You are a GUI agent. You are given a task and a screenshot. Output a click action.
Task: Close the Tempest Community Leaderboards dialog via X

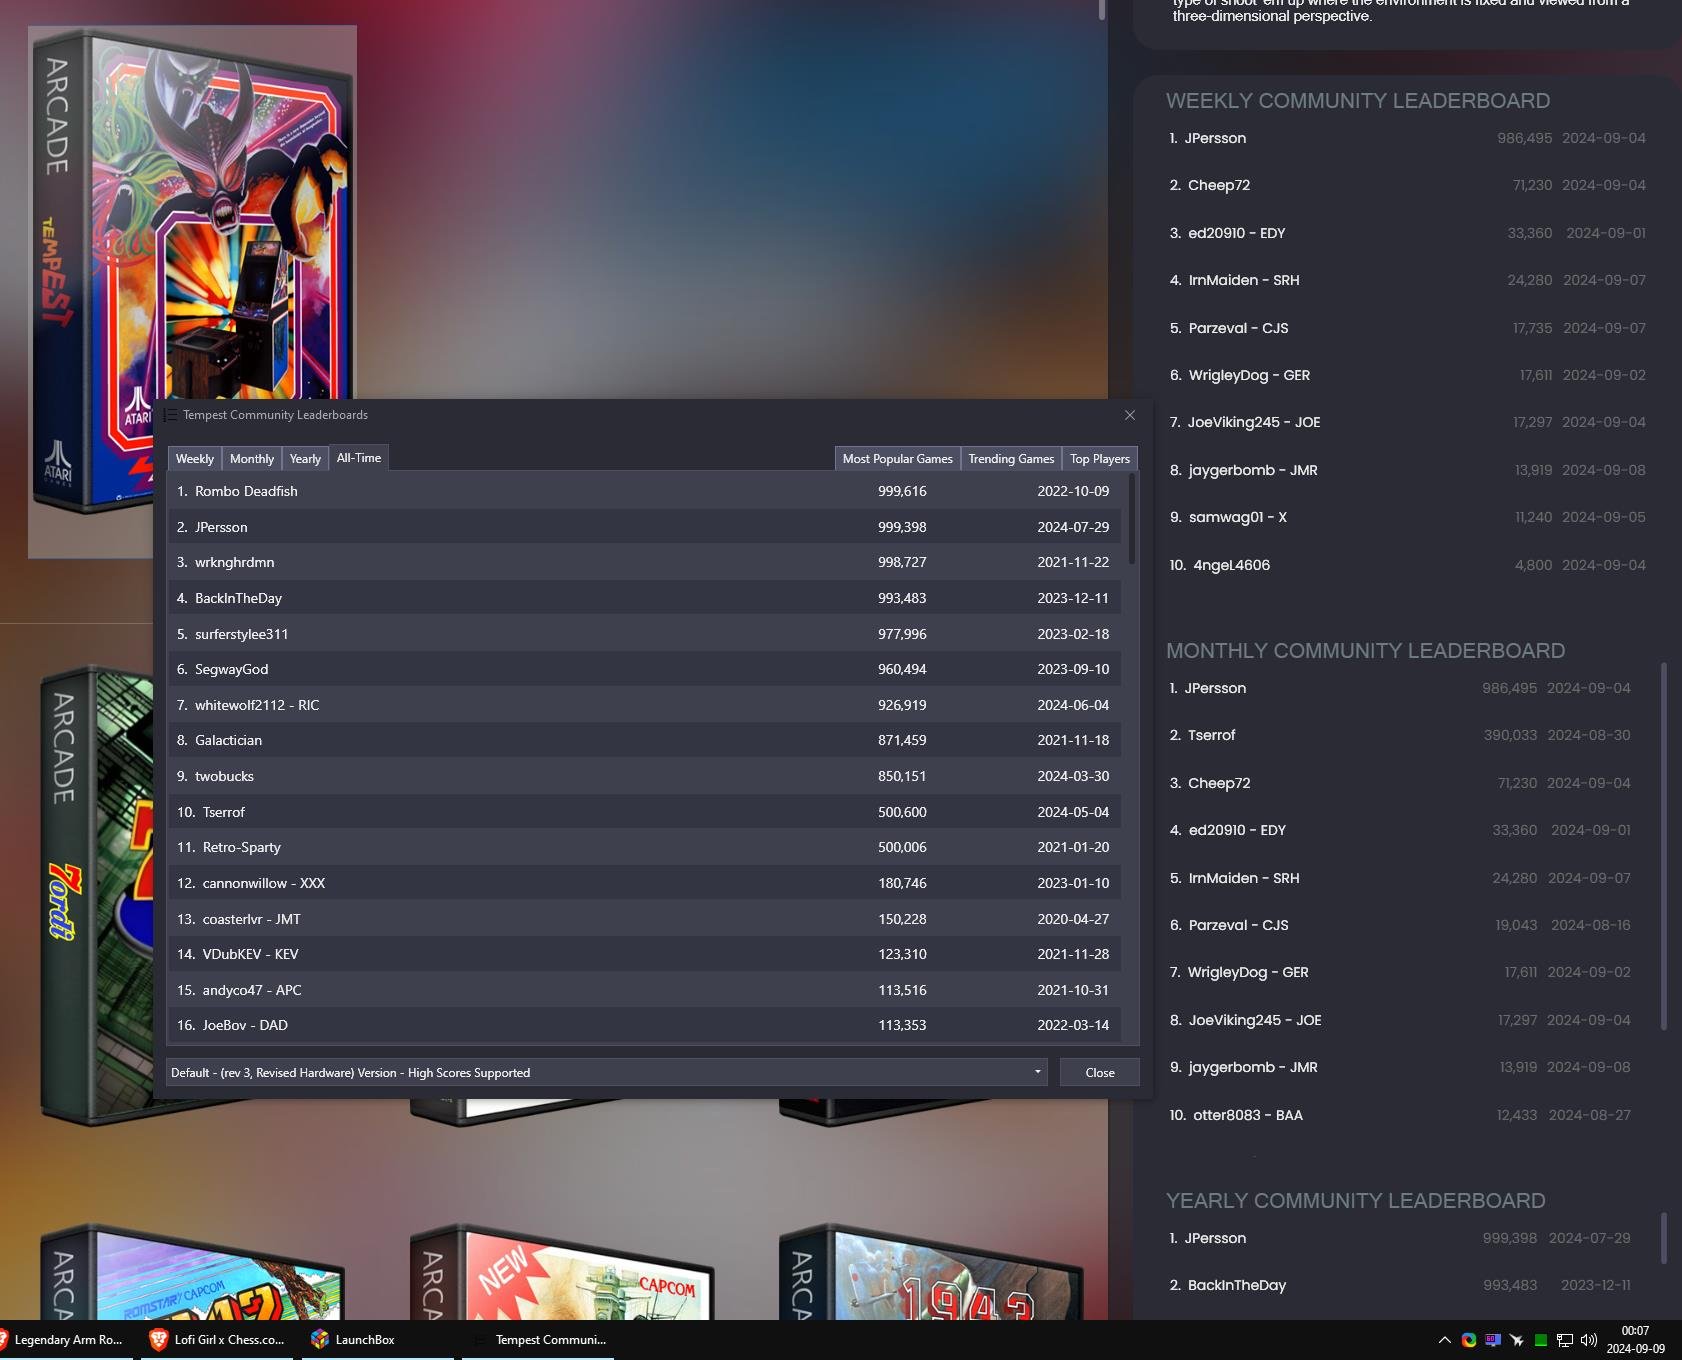coord(1130,415)
